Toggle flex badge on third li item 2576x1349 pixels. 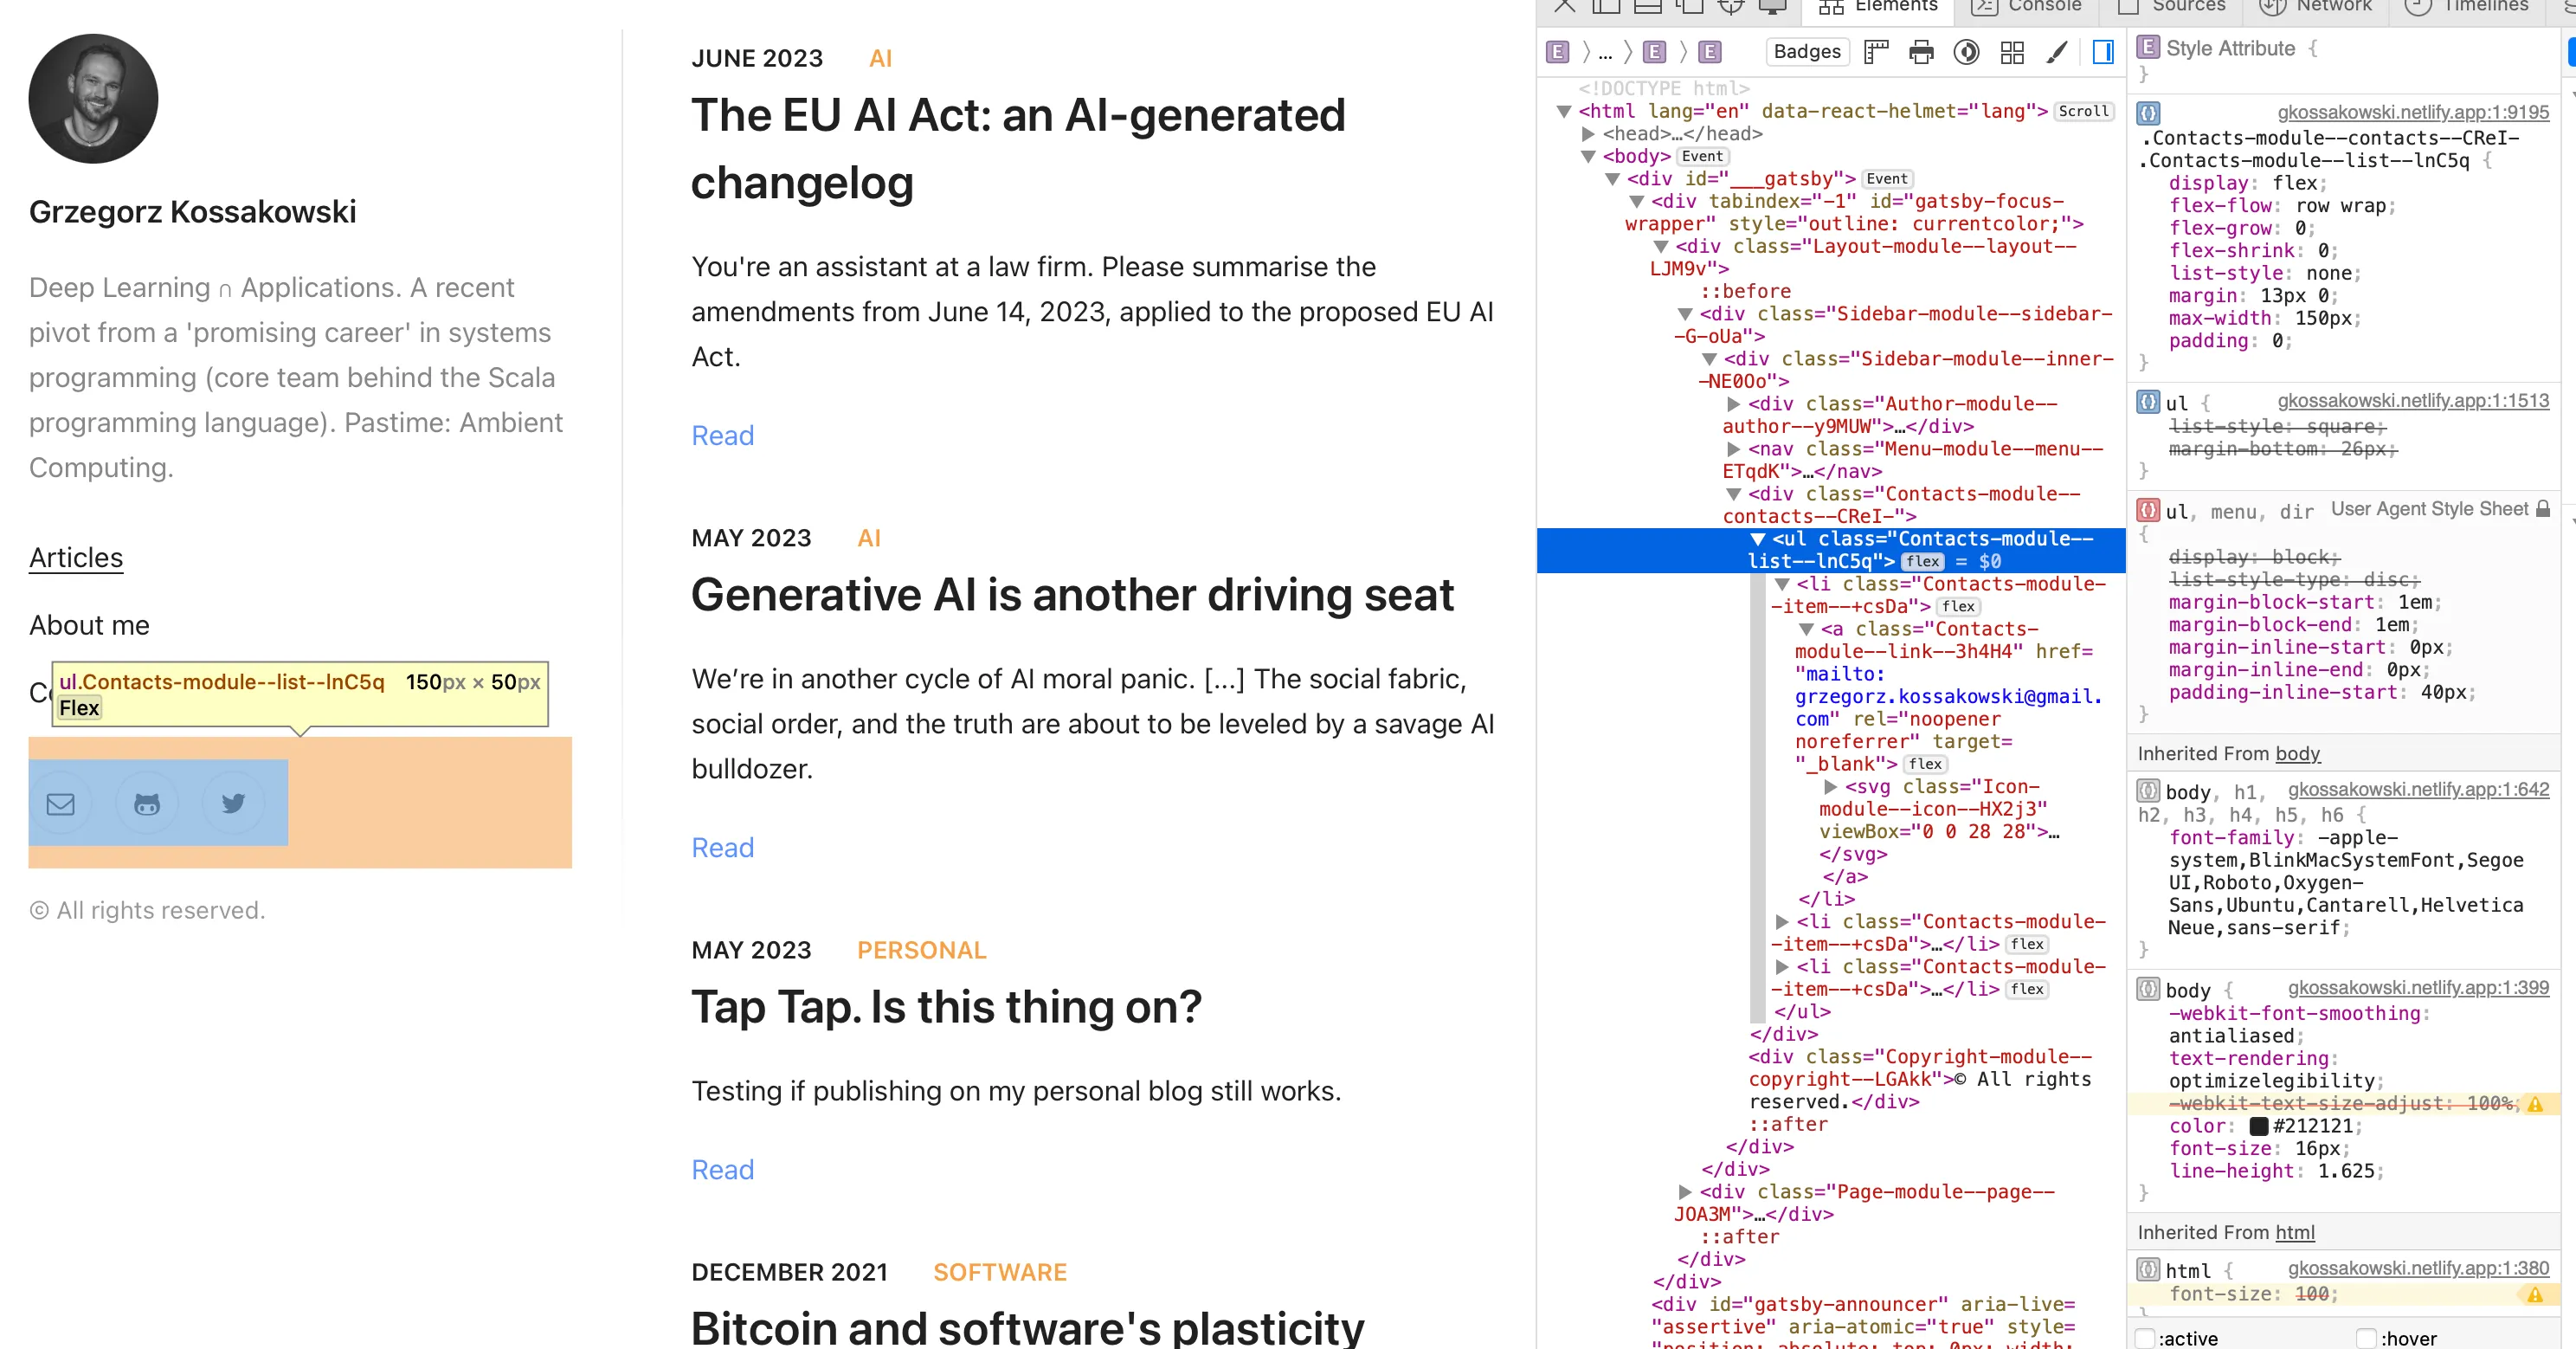coord(2027,989)
